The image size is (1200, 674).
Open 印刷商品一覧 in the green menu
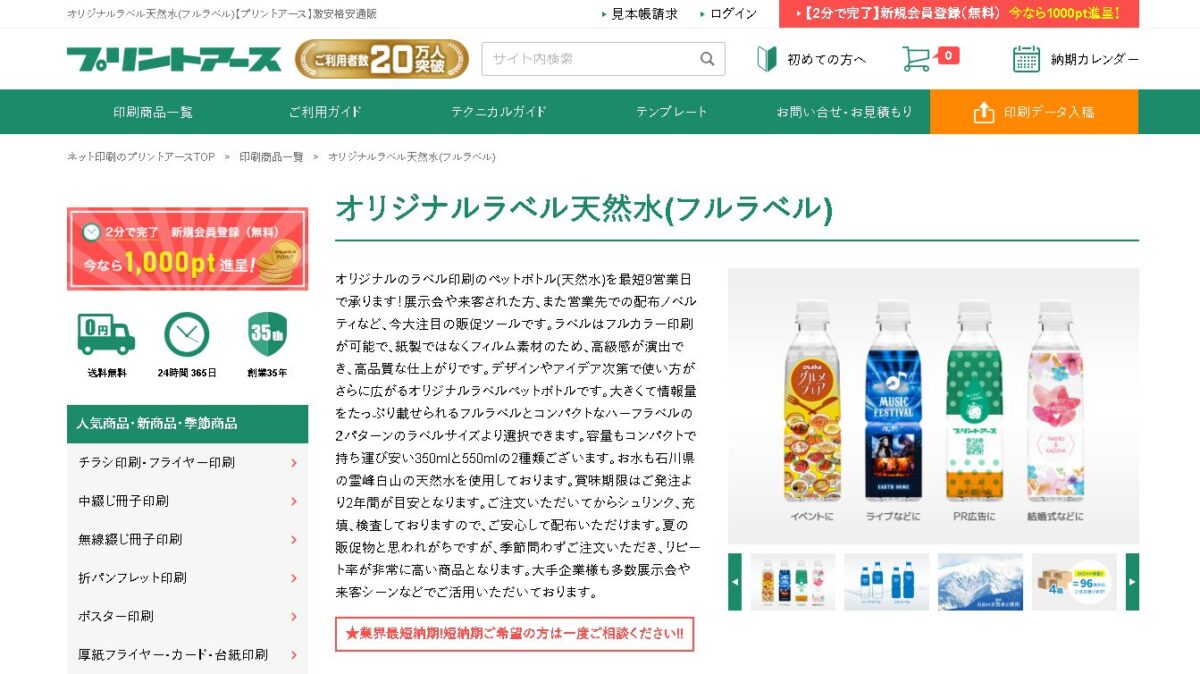[153, 112]
